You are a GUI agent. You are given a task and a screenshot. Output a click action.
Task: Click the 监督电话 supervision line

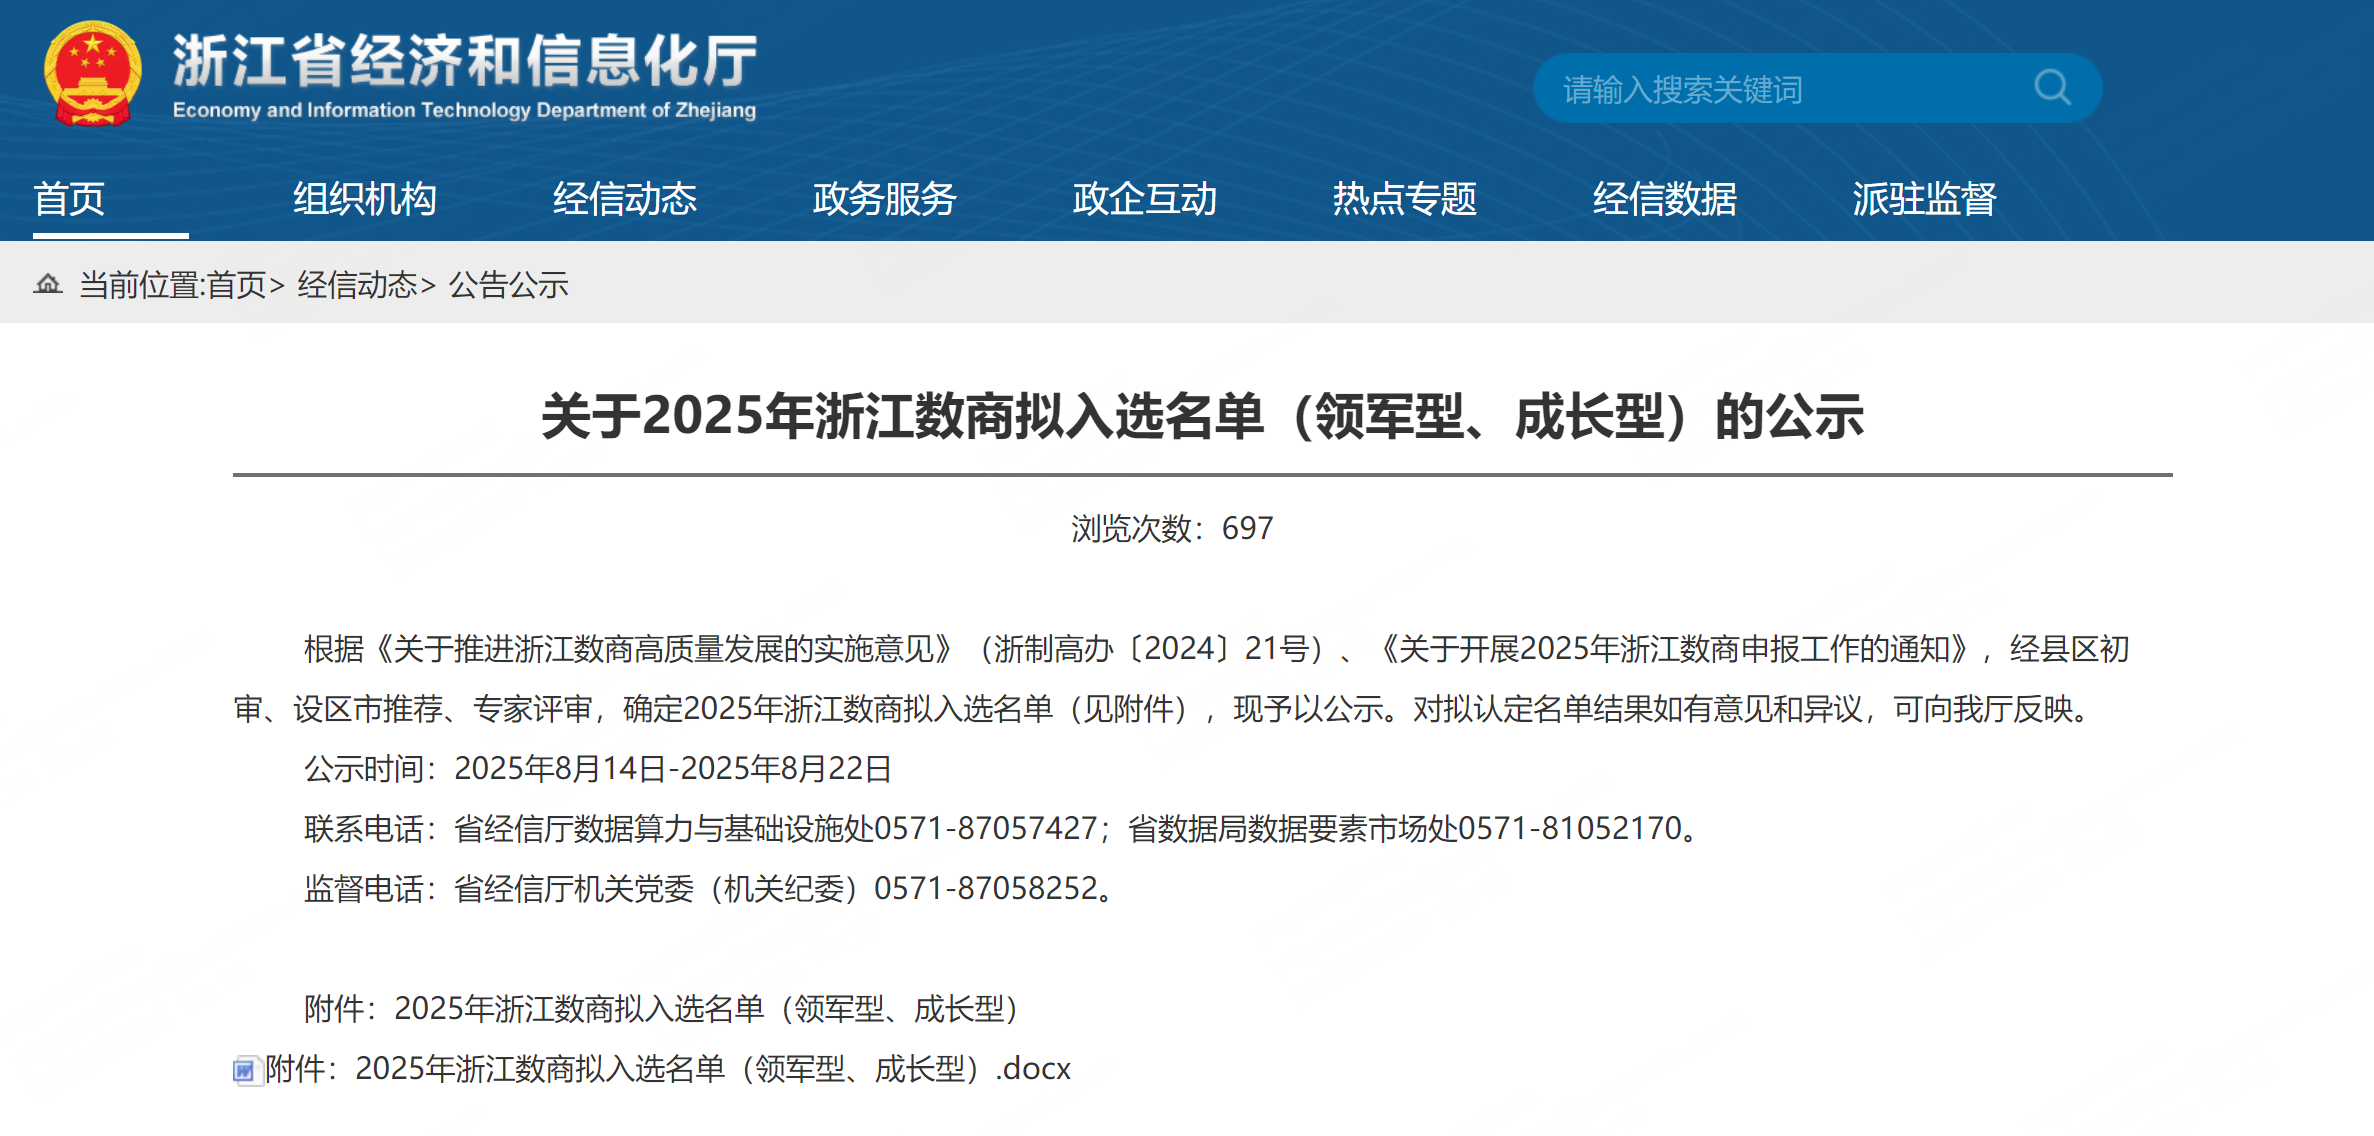point(711,888)
